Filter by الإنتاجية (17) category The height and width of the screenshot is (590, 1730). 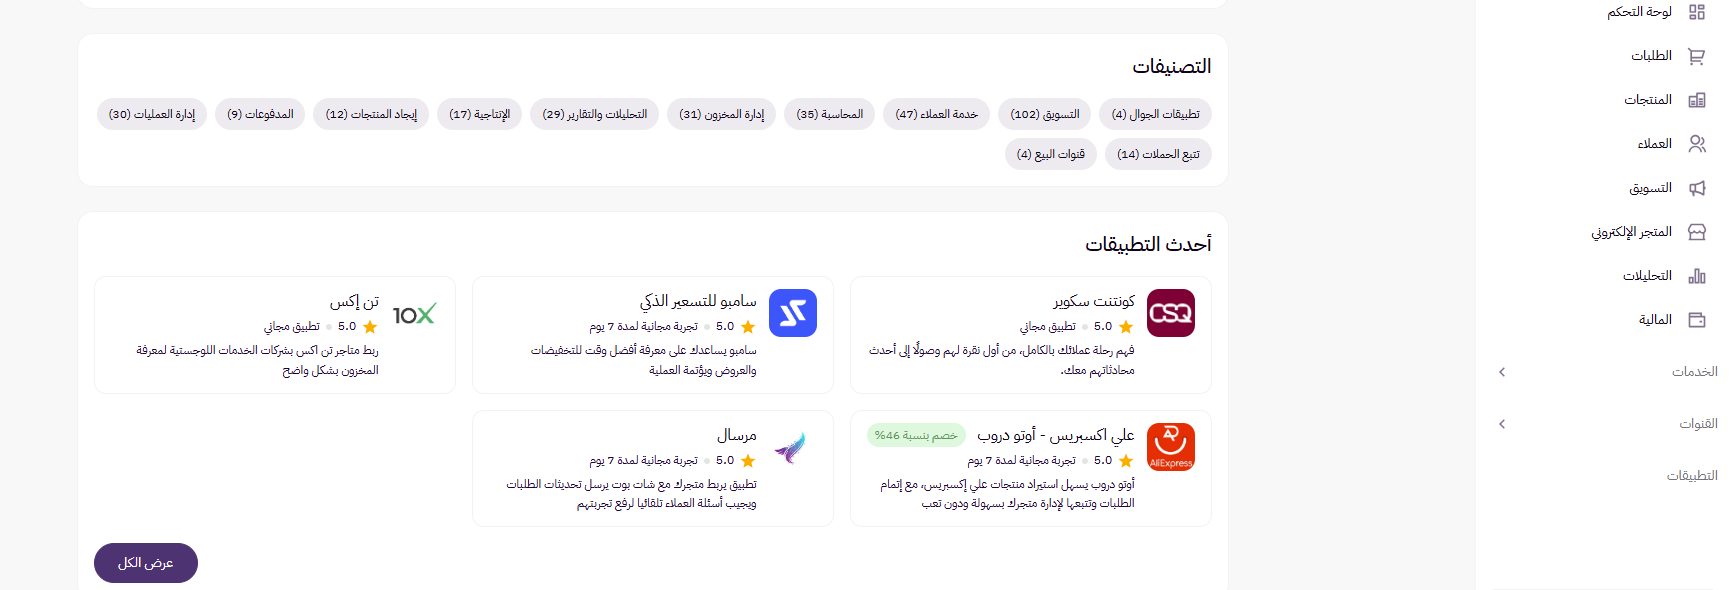coord(479,114)
